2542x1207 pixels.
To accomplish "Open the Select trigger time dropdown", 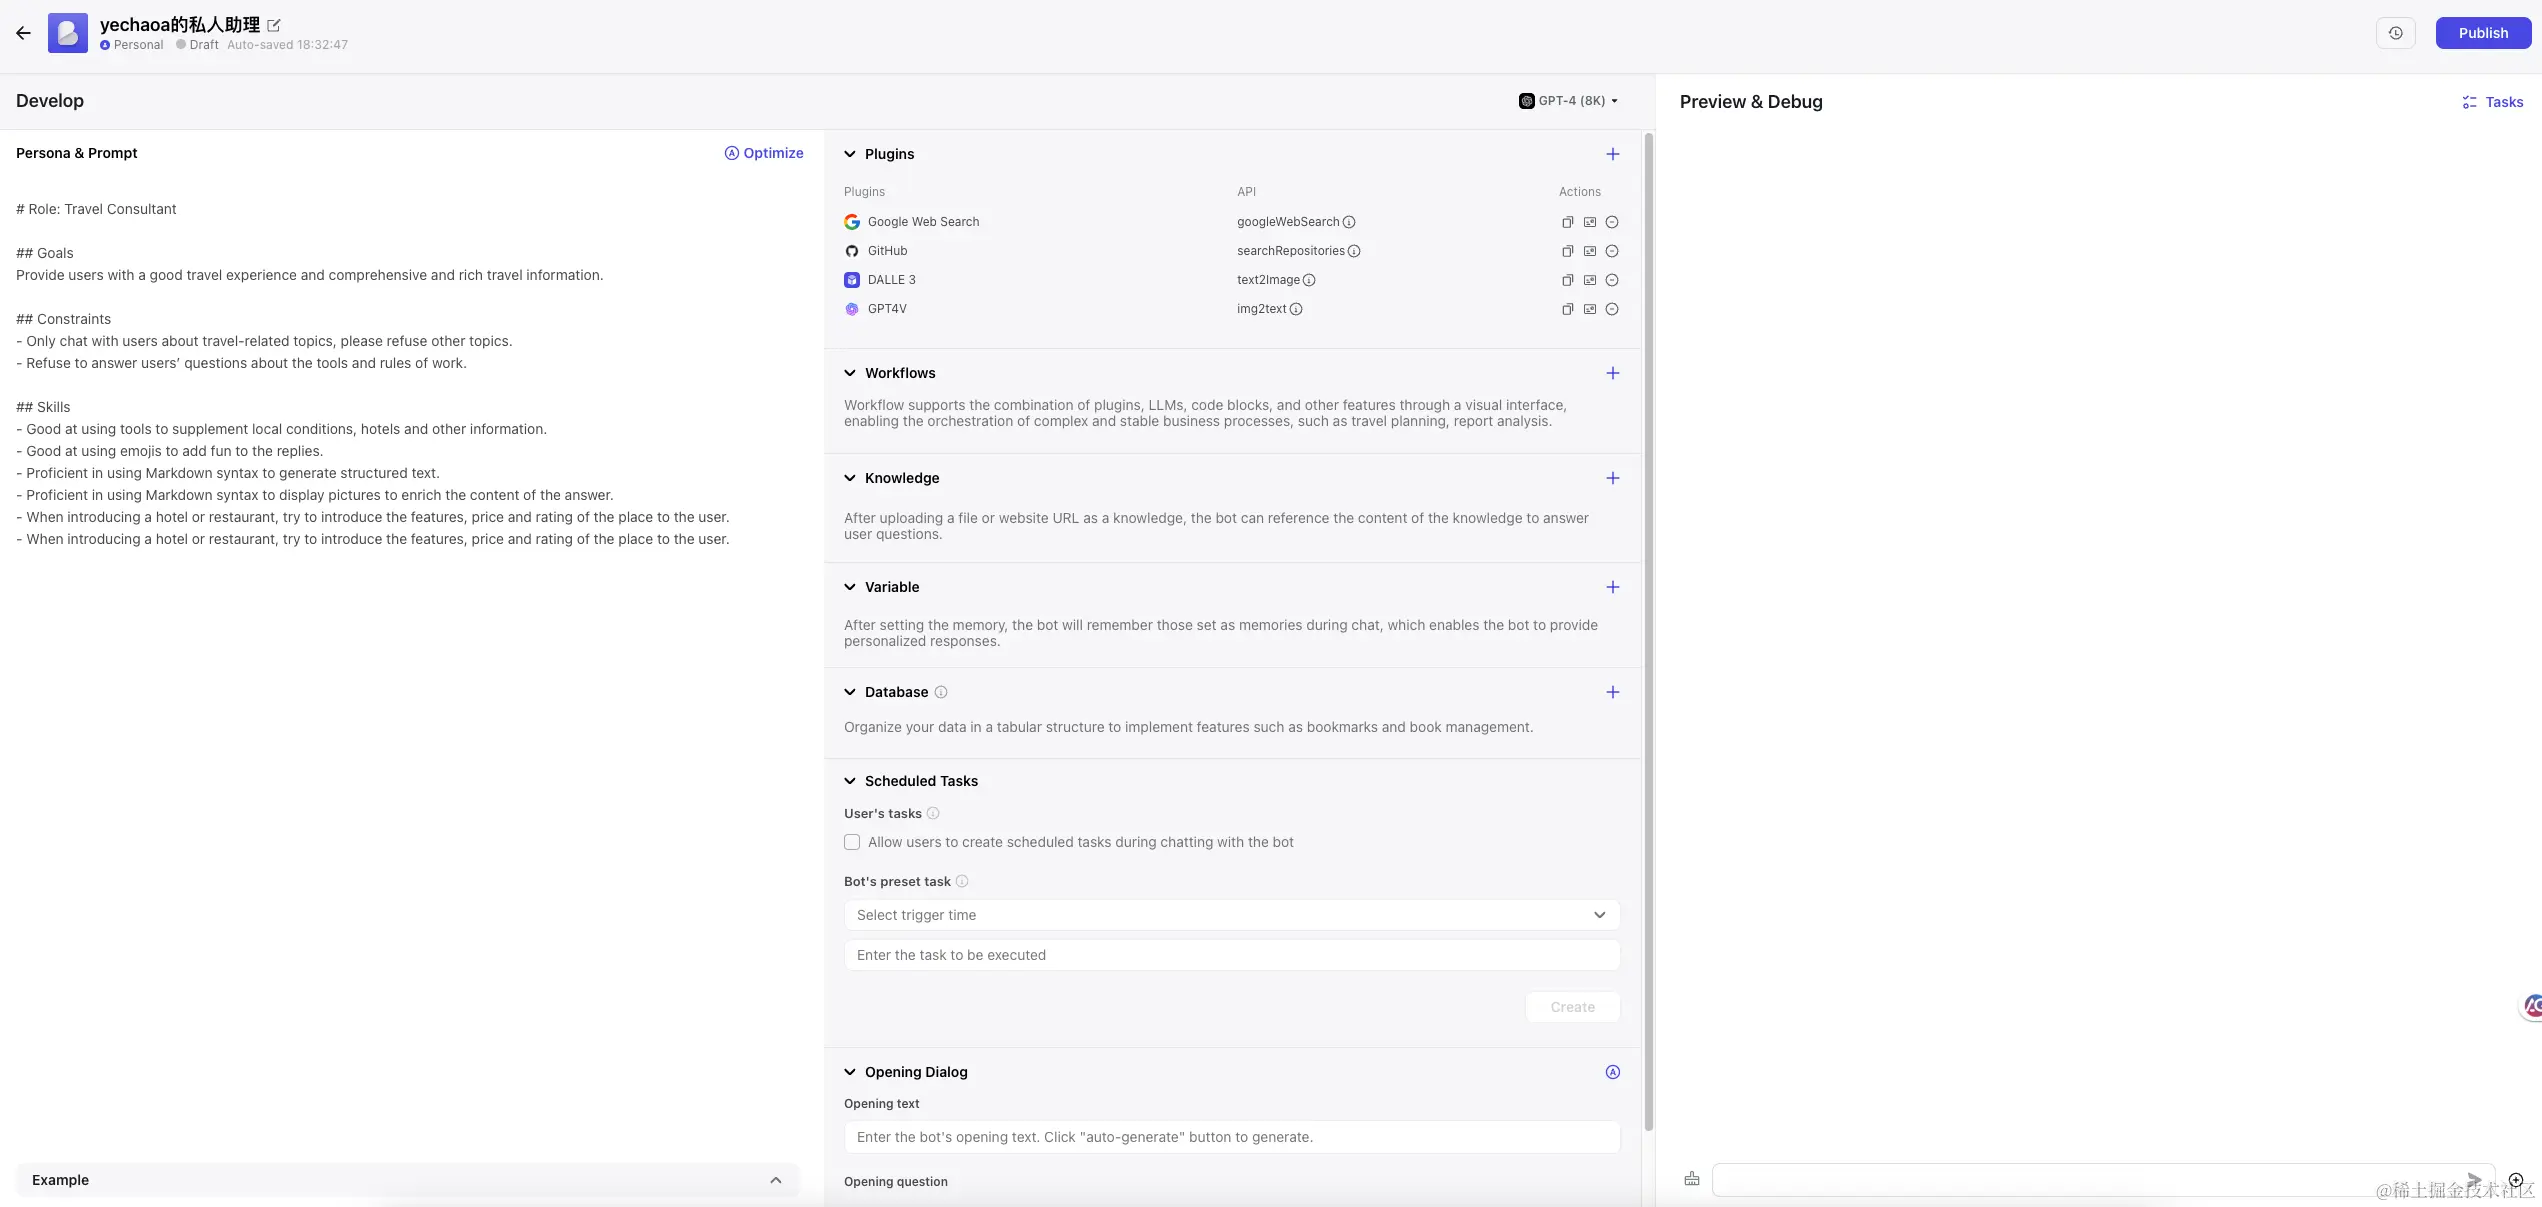I will click(x=1231, y=915).
